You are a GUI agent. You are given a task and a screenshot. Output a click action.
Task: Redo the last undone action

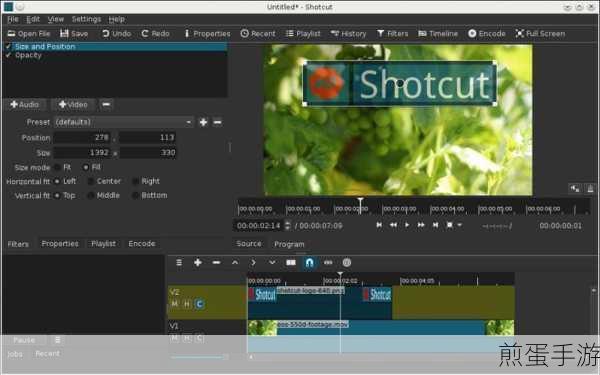[155, 34]
